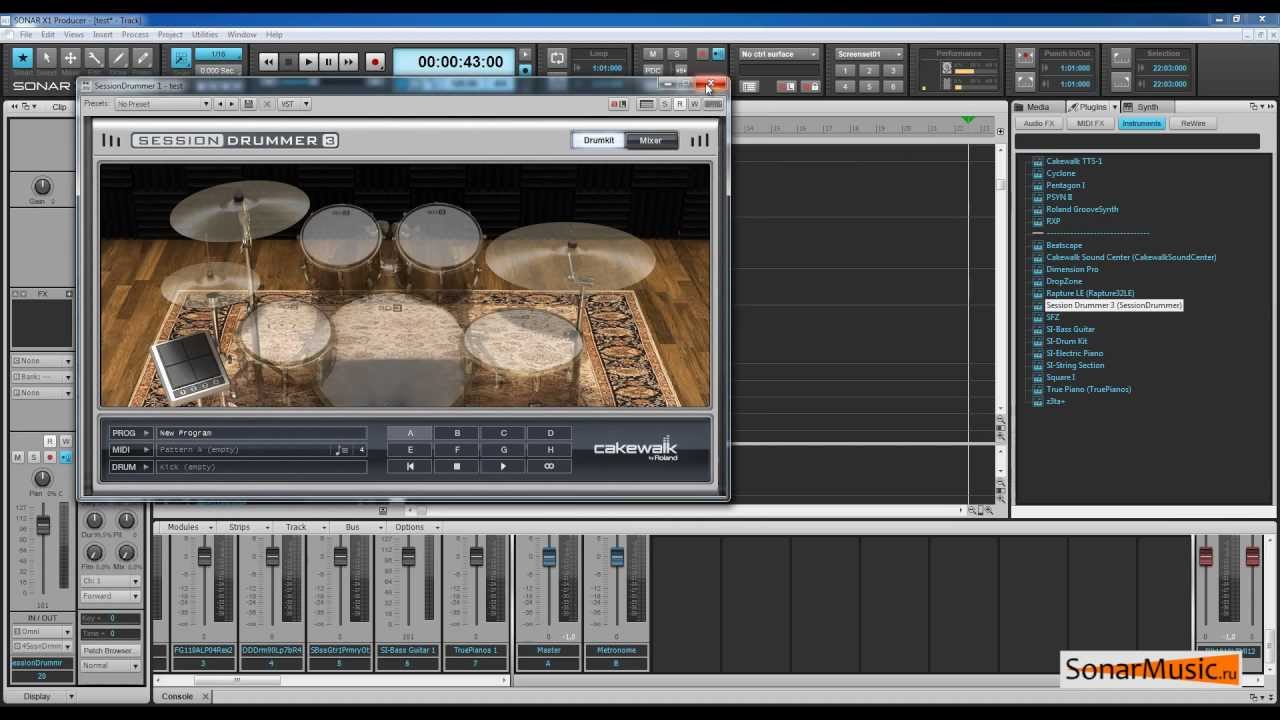1280x720 pixels.
Task: Select the Move tool cross icon
Action: pos(70,59)
